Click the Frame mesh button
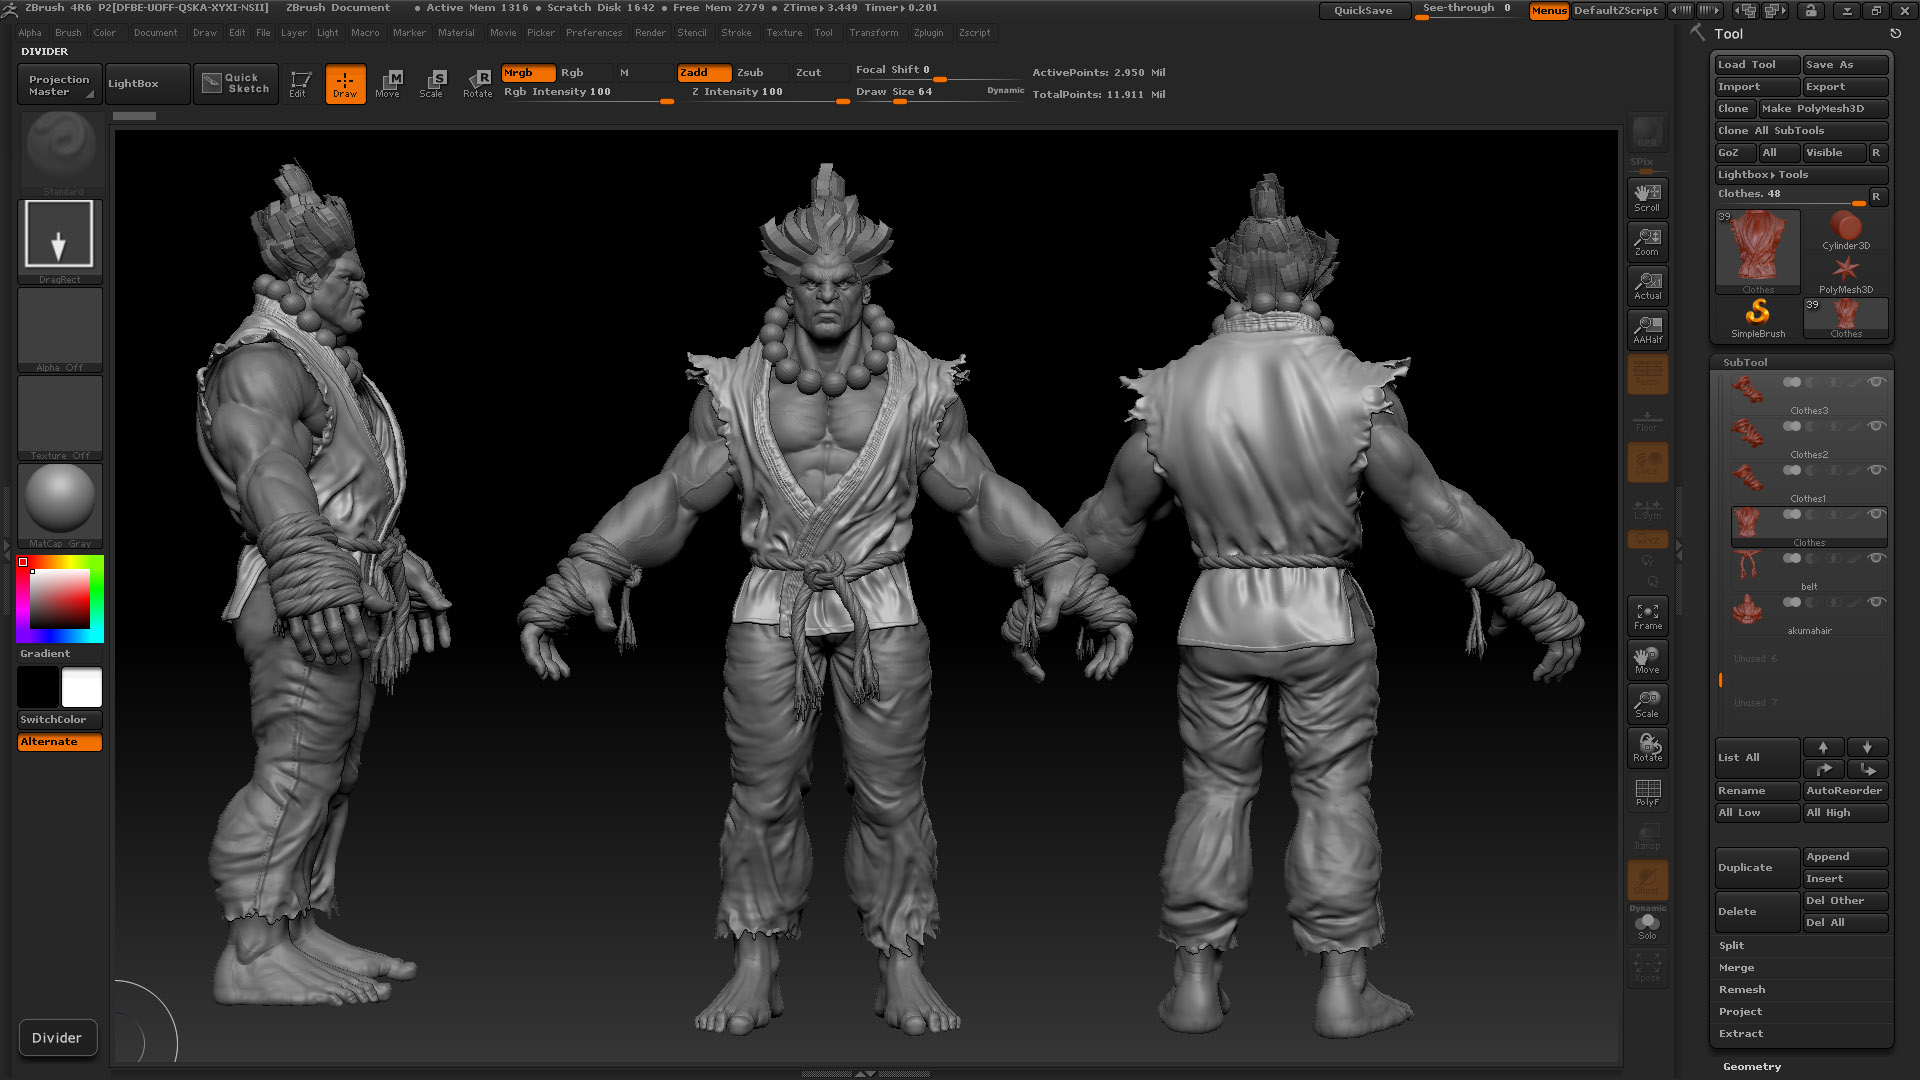The width and height of the screenshot is (1920, 1080). (1647, 615)
